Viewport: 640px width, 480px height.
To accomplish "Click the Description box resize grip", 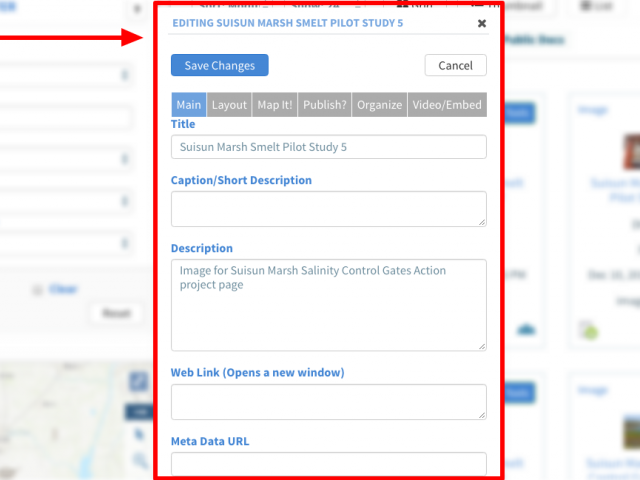I will (x=482, y=347).
